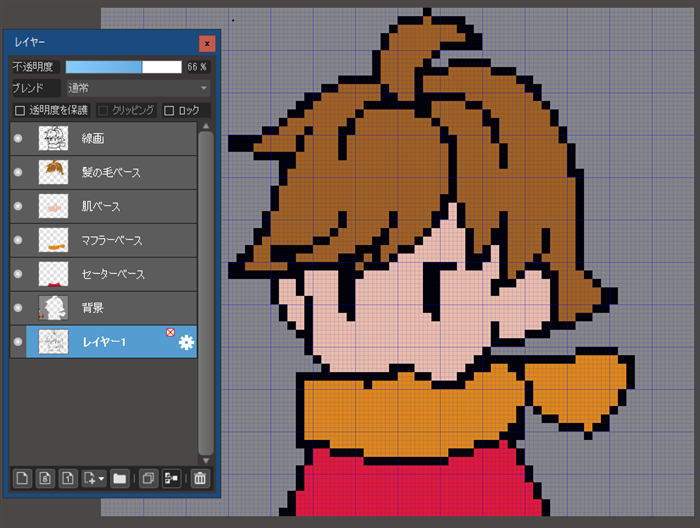
Task: Select the 背景 layer name
Action: [92, 308]
